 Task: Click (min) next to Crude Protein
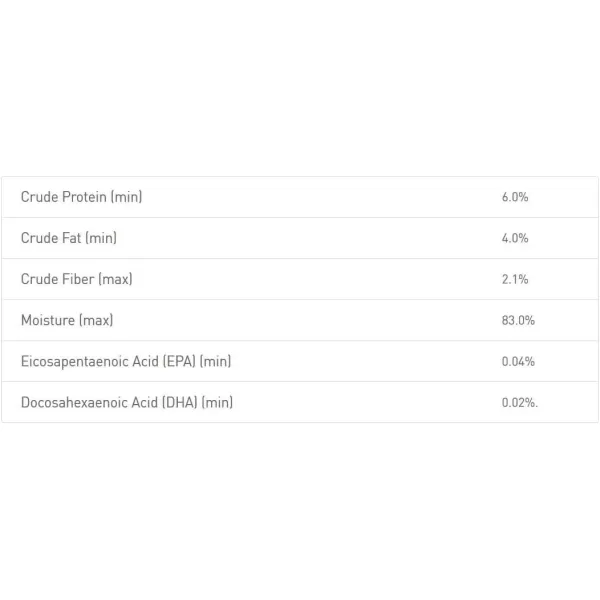coord(126,197)
